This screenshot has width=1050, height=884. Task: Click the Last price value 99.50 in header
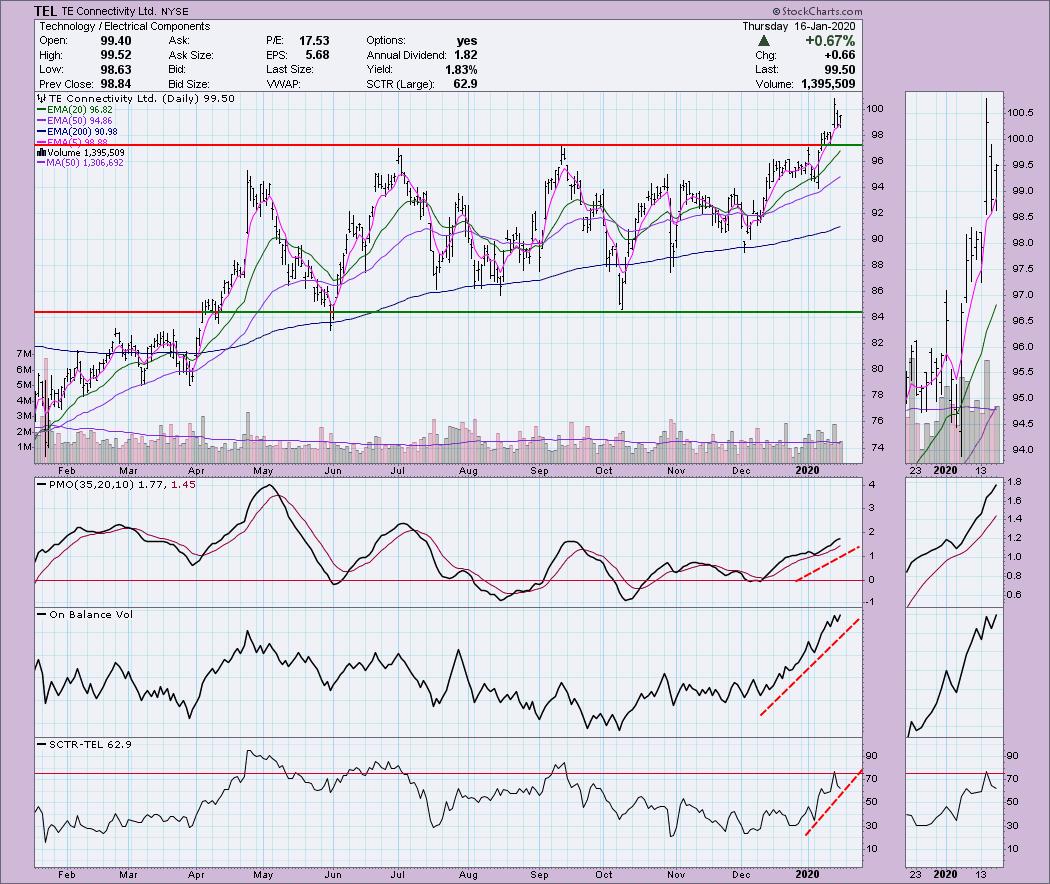pos(839,70)
